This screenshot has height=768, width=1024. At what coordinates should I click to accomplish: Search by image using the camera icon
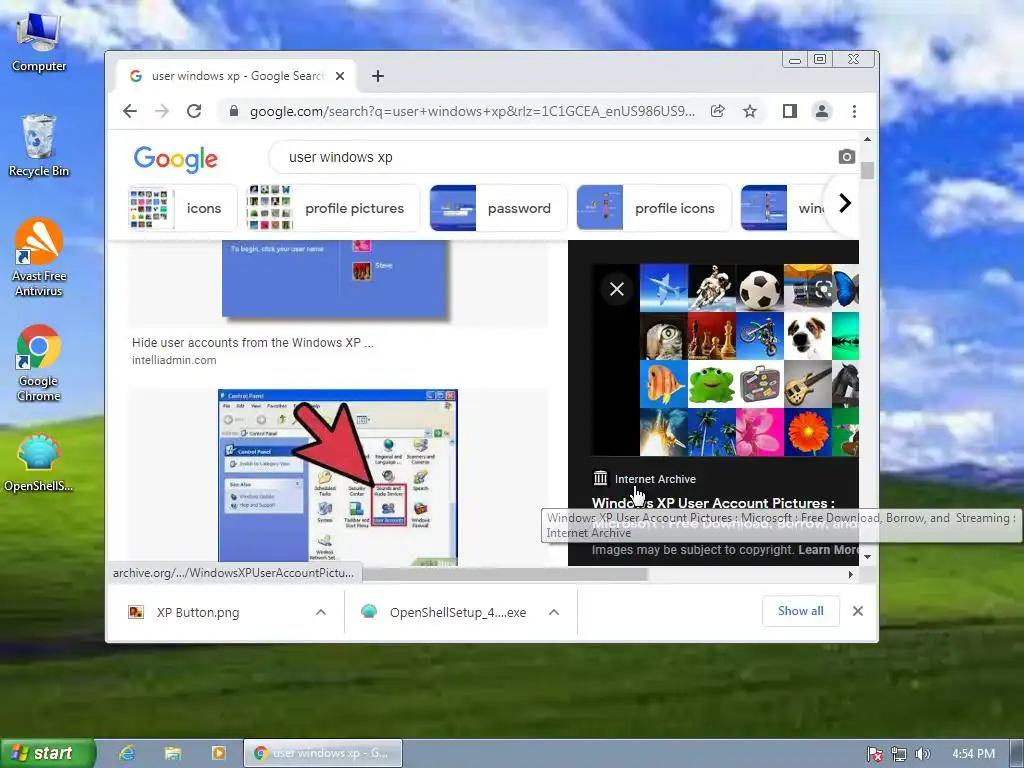click(846, 157)
